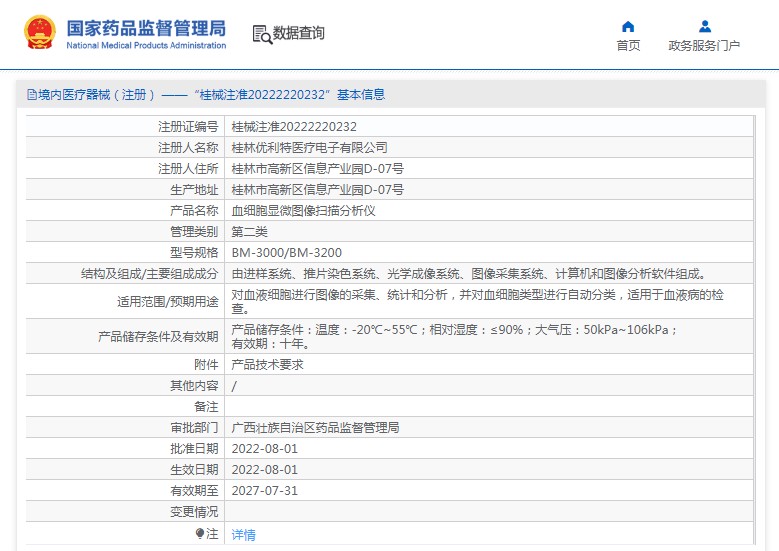Click the 变更情况 row label

(194, 511)
